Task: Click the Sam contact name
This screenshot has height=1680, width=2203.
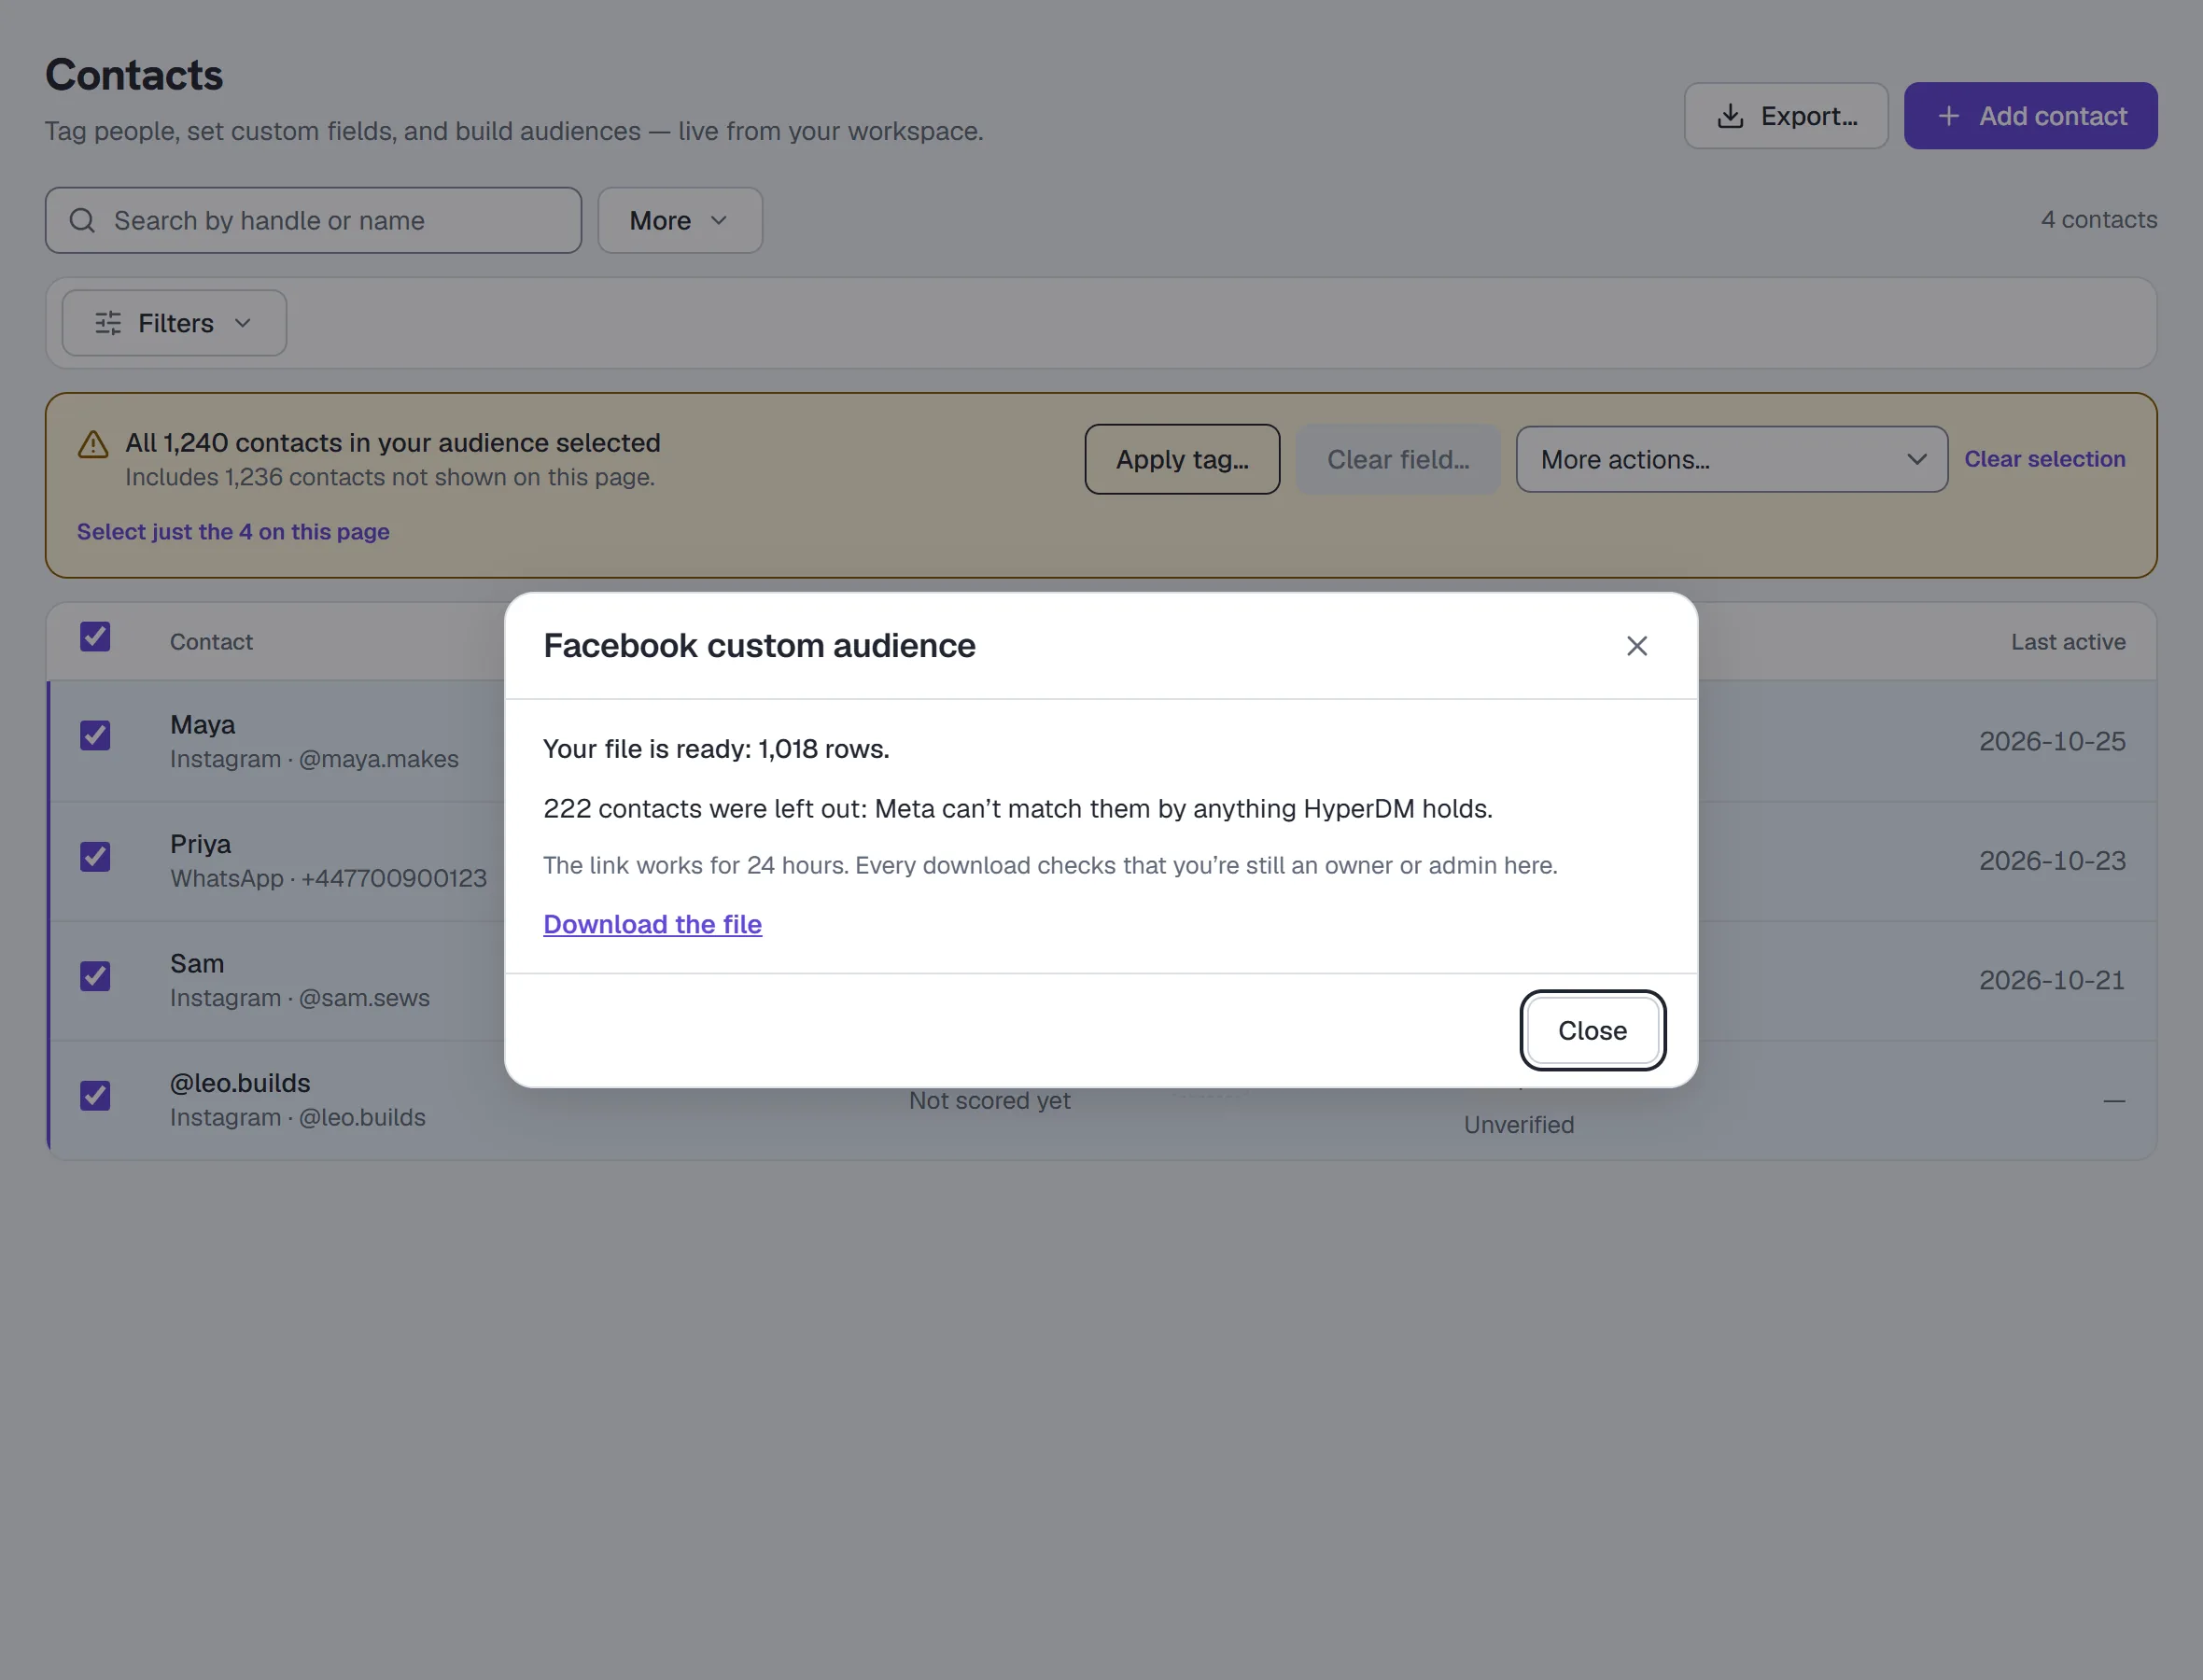Action: [x=197, y=964]
